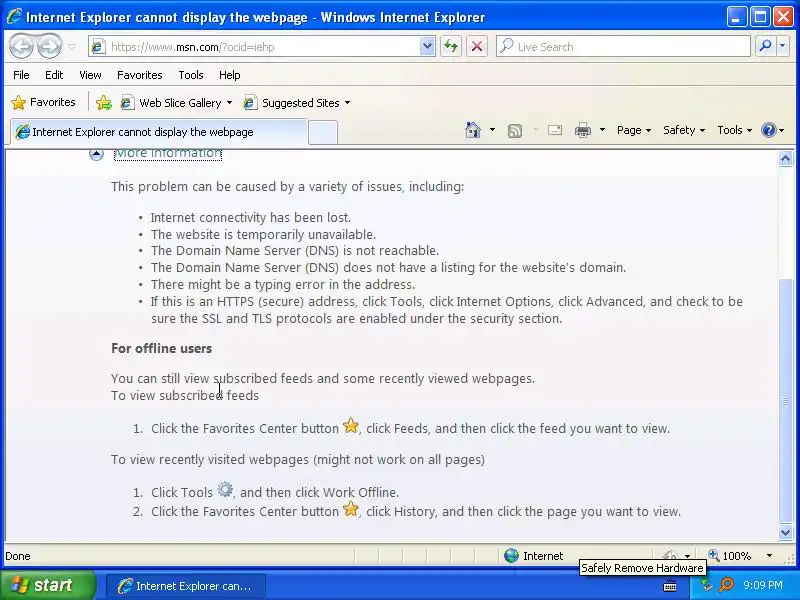Click the Internet security zone indicator
The width and height of the screenshot is (800, 600).
[x=534, y=556]
